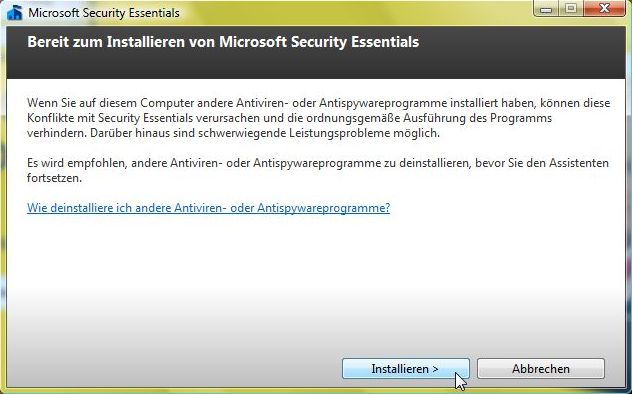Click the word fortsetzen at paragraph end

click(x=54, y=178)
